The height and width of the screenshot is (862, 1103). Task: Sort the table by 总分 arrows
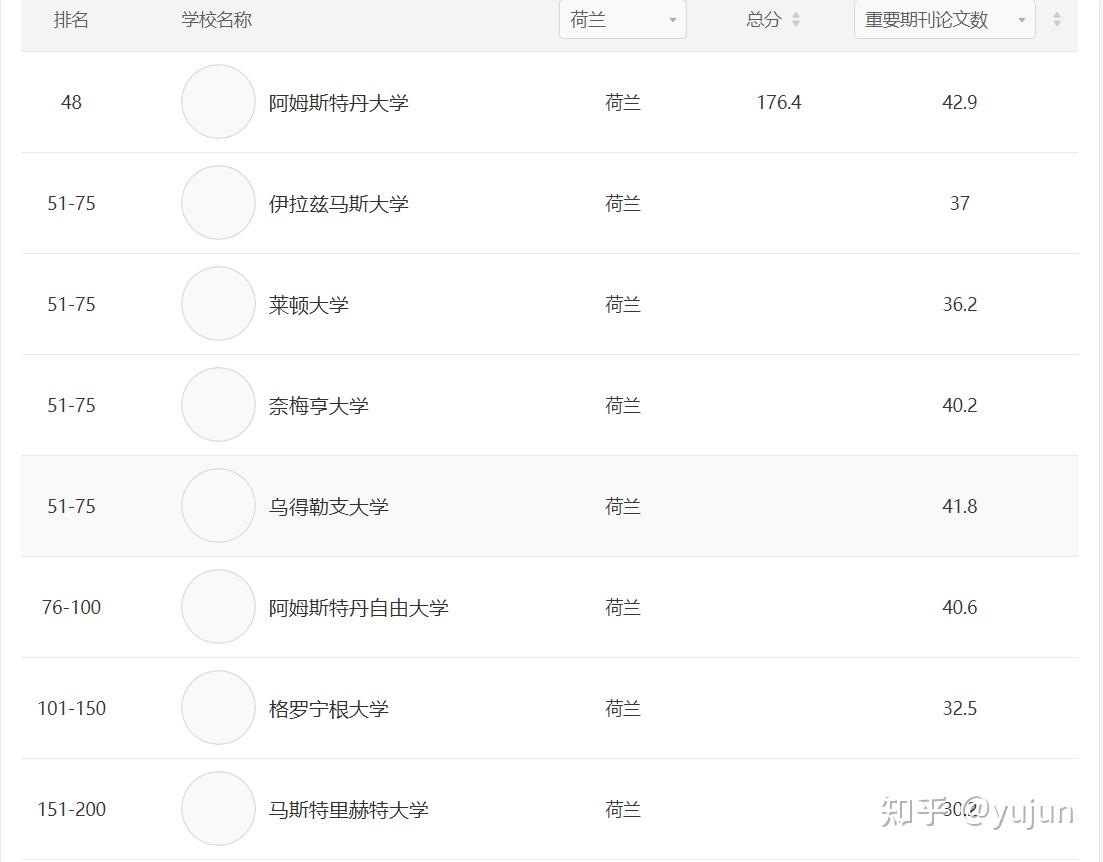[x=796, y=20]
